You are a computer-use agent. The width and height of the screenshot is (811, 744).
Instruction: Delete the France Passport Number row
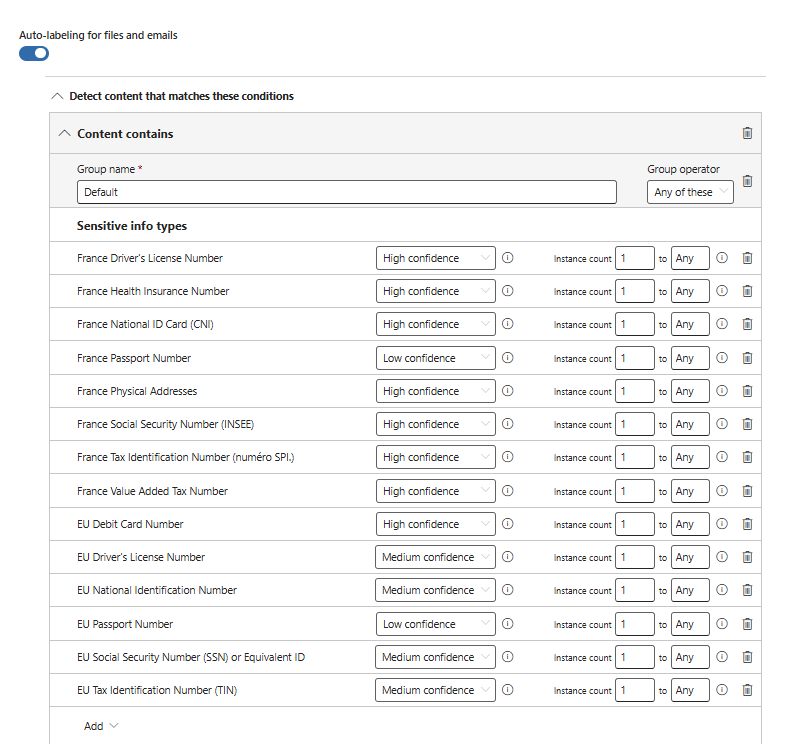747,358
